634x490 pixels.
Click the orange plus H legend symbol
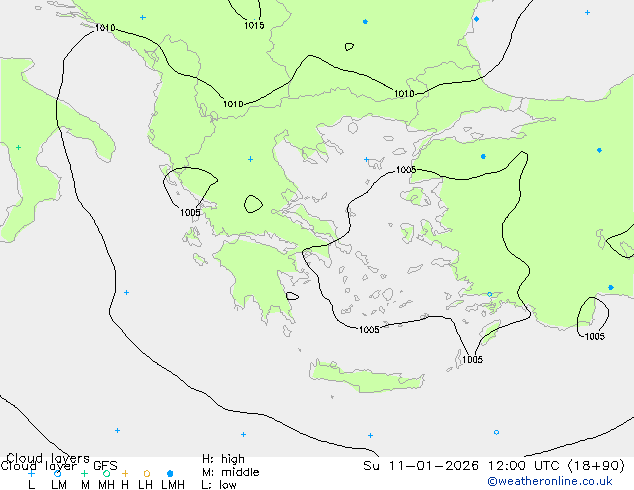point(125,473)
